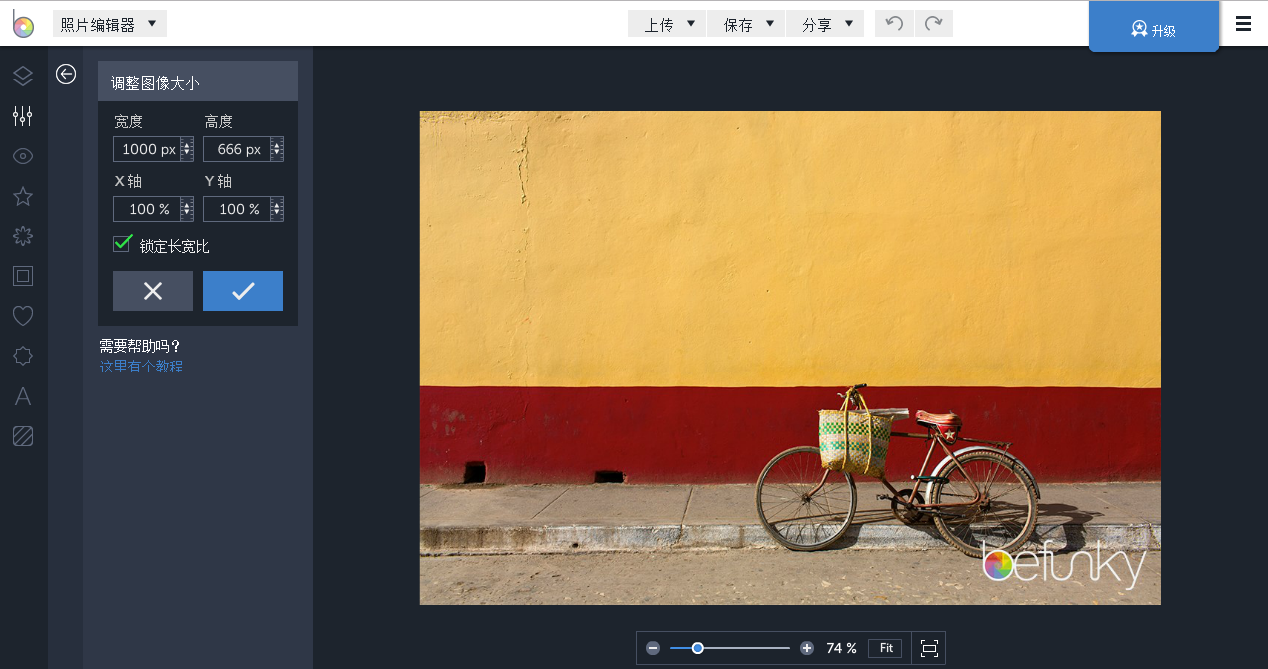Click the back arrow in the resize panel
The width and height of the screenshot is (1268, 669).
pos(66,74)
